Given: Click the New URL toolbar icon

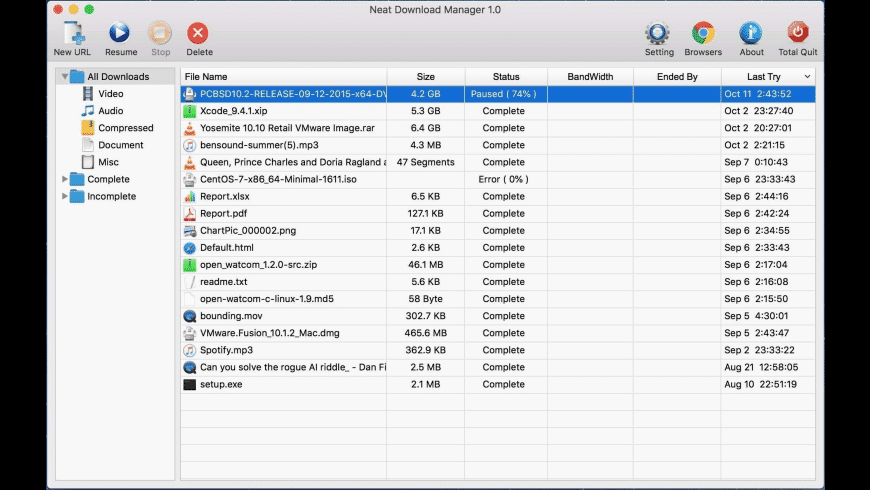Looking at the screenshot, I should point(73,34).
